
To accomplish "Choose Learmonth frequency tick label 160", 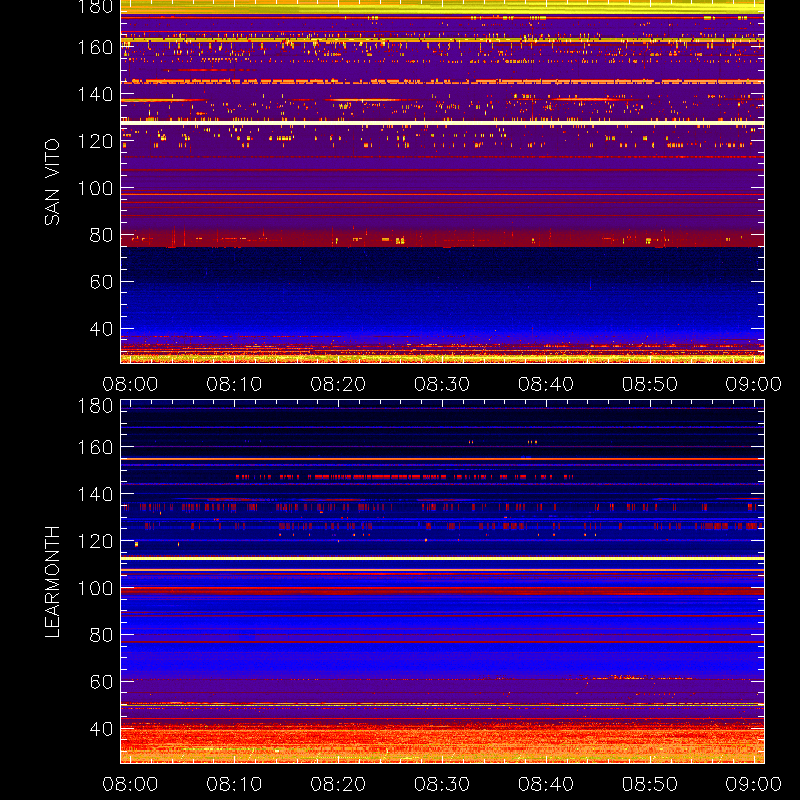I will tap(95, 447).
